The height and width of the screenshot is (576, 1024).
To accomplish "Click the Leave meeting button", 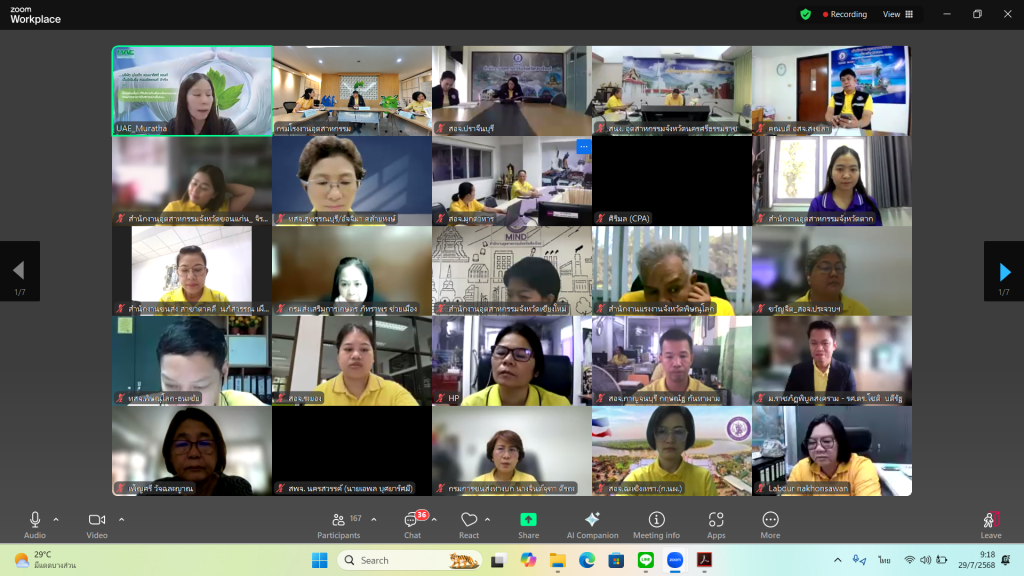I will tap(990, 524).
